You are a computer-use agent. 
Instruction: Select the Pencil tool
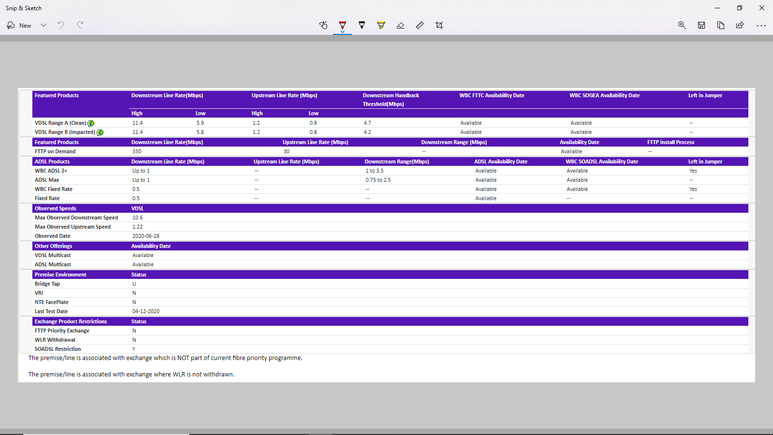[362, 25]
